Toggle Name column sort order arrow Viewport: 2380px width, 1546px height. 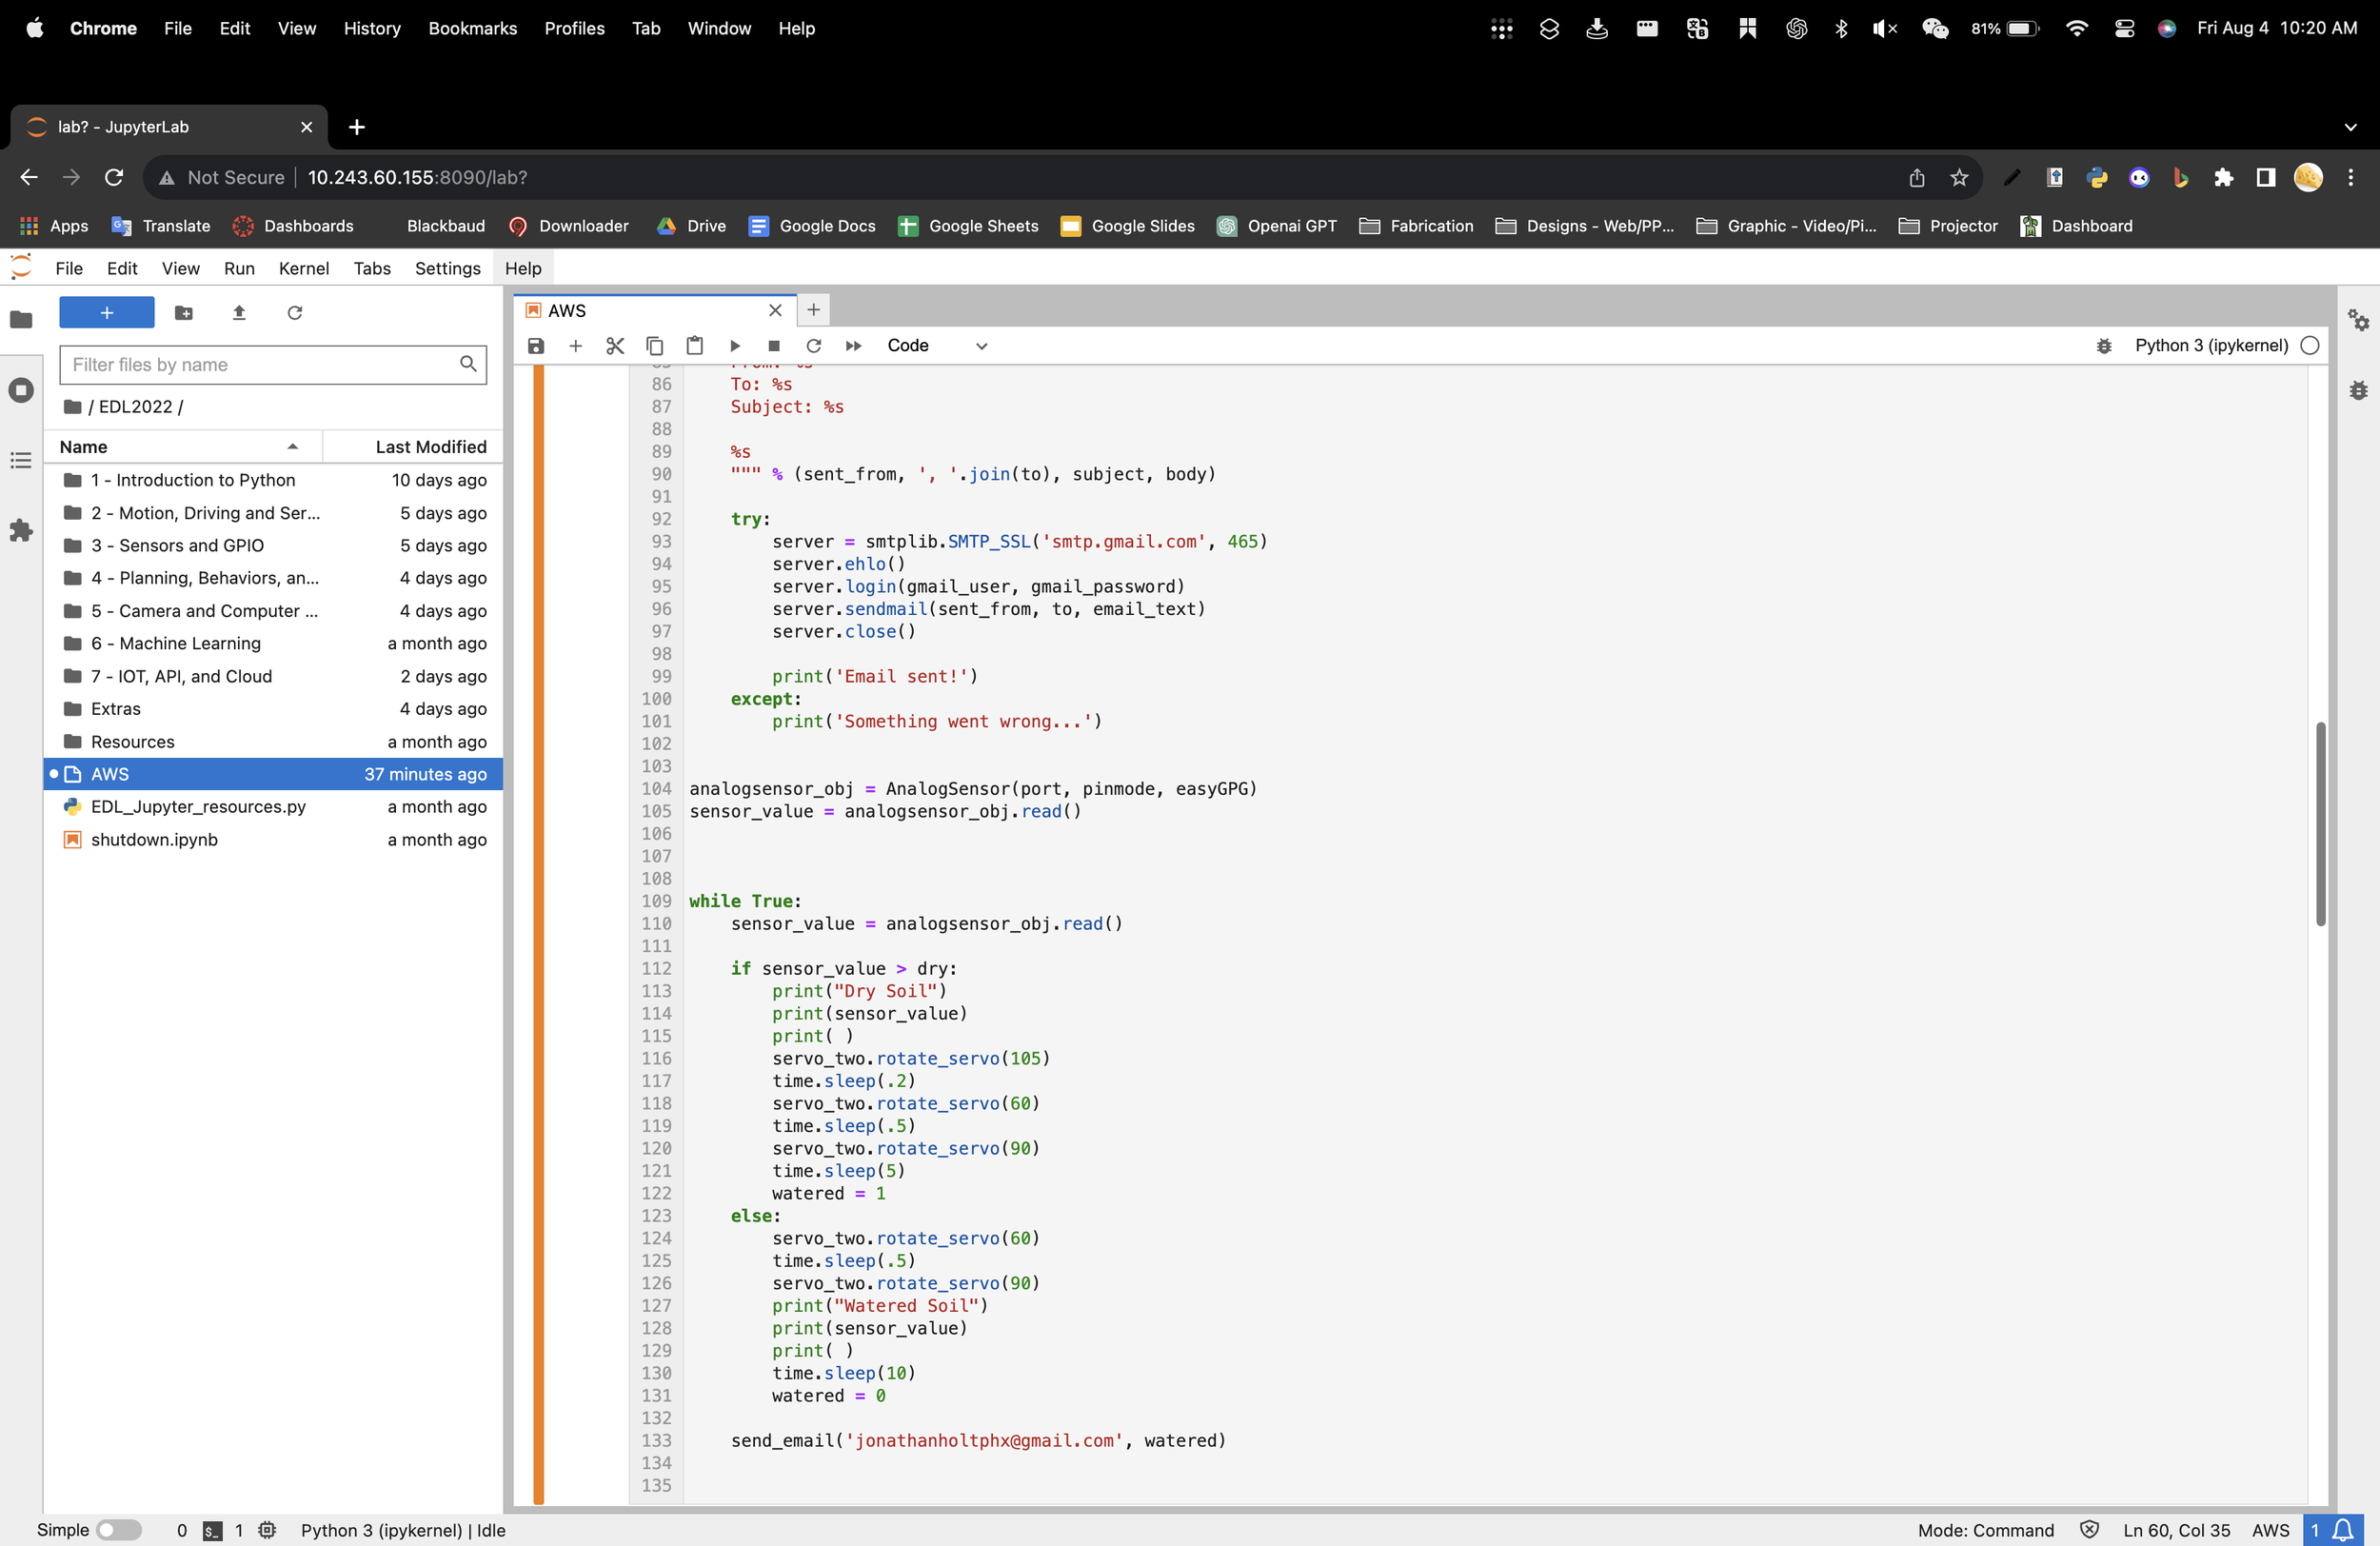pos(292,447)
